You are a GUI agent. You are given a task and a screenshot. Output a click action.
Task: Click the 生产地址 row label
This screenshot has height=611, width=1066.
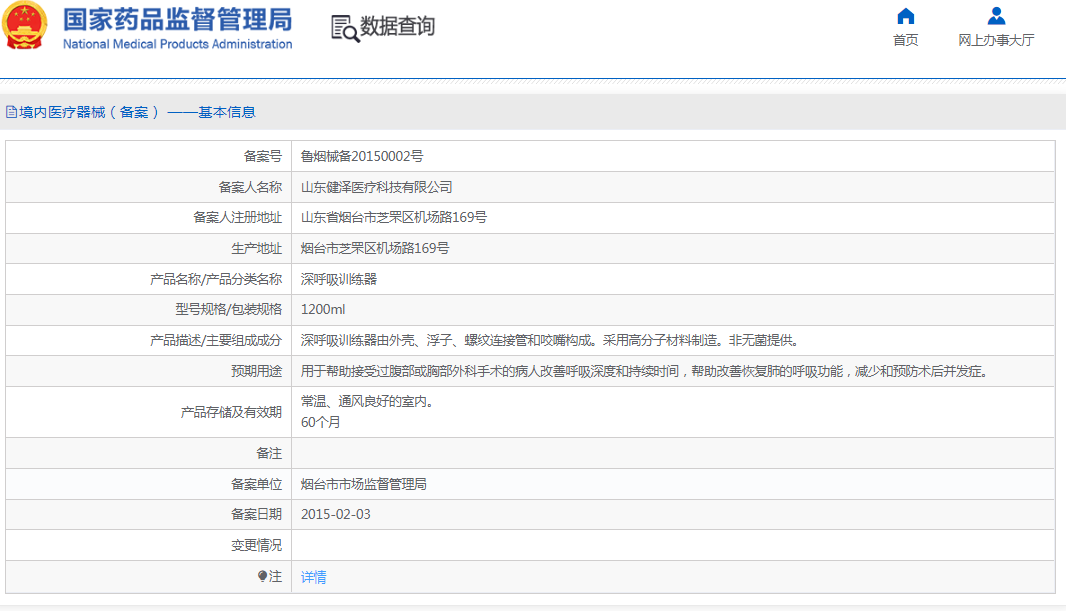(x=256, y=248)
